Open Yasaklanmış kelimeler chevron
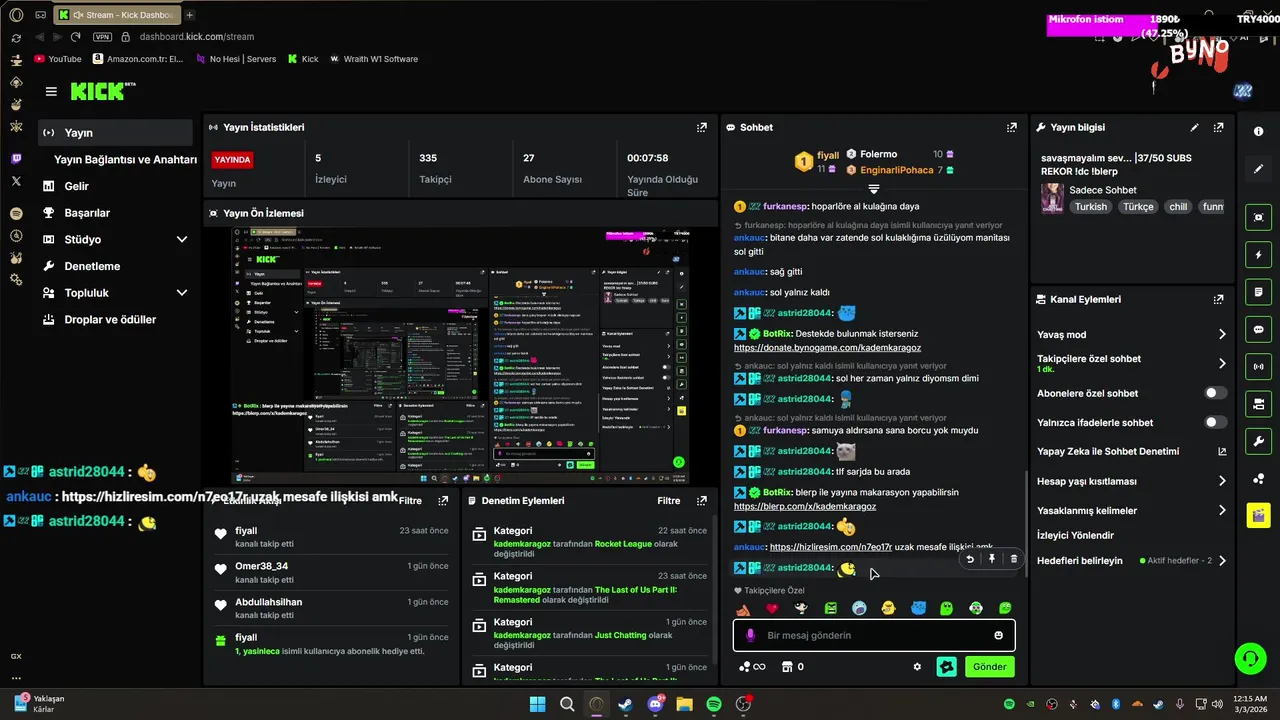The image size is (1280, 720). 1221,510
